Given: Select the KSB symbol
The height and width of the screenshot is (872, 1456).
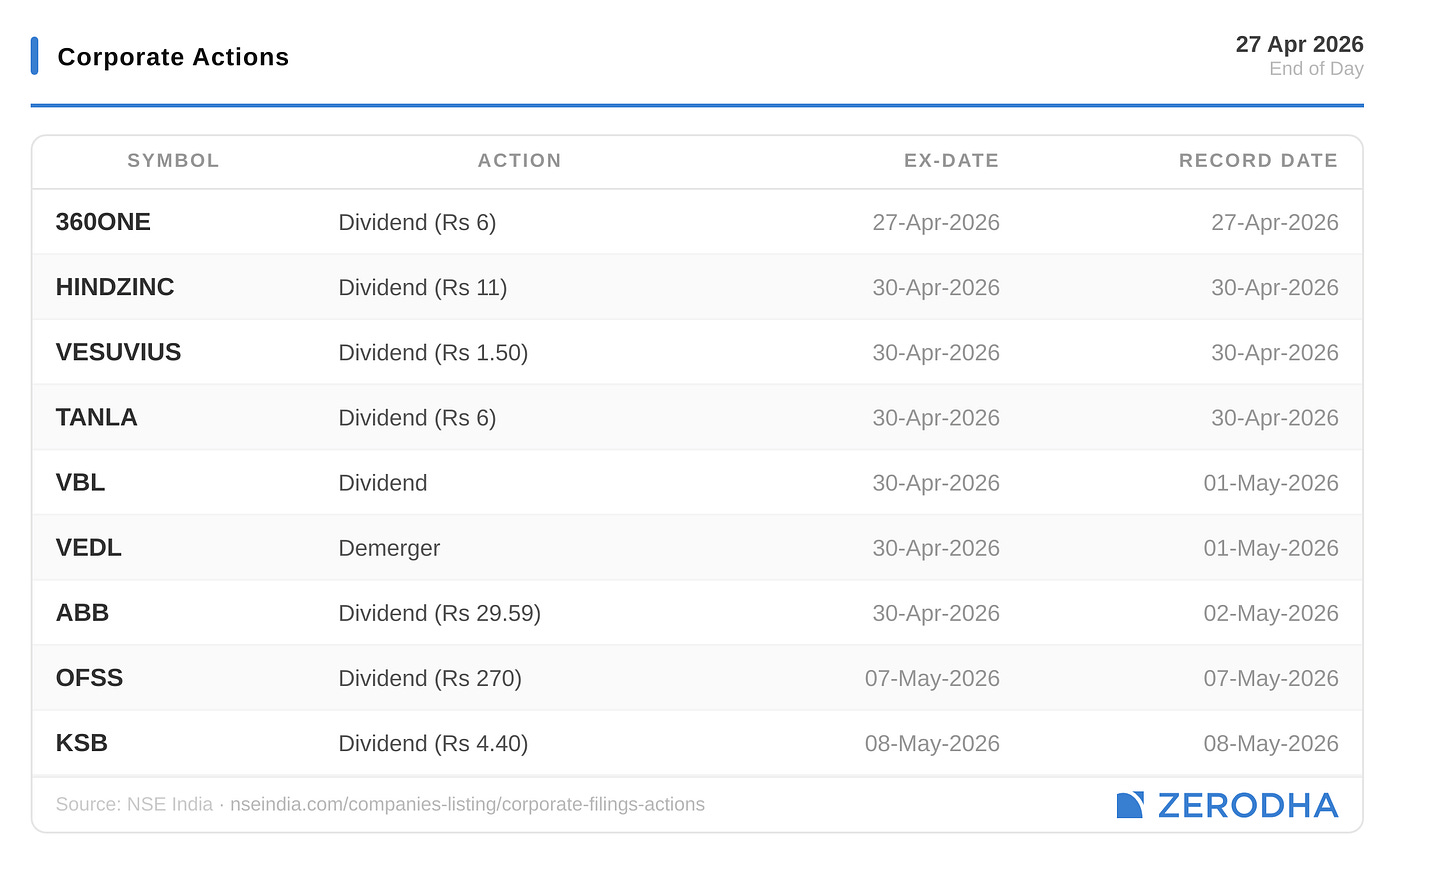Looking at the screenshot, I should point(81,743).
